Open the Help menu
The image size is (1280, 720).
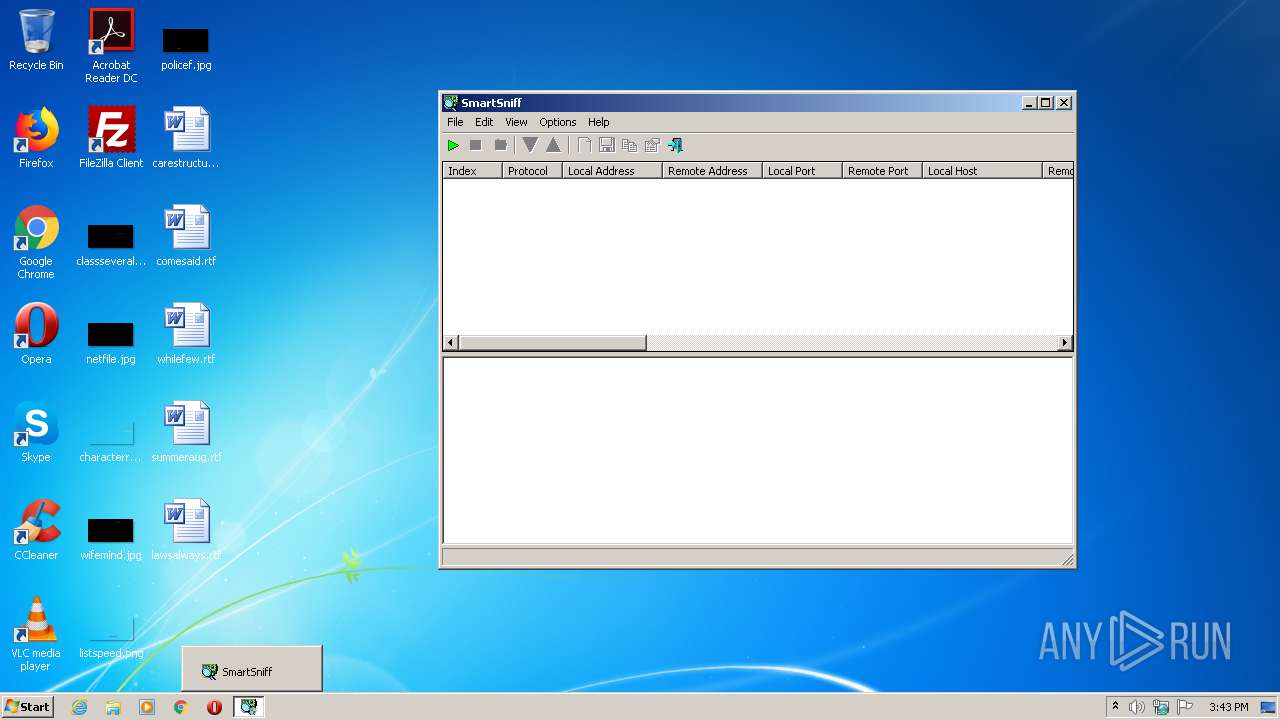(599, 122)
